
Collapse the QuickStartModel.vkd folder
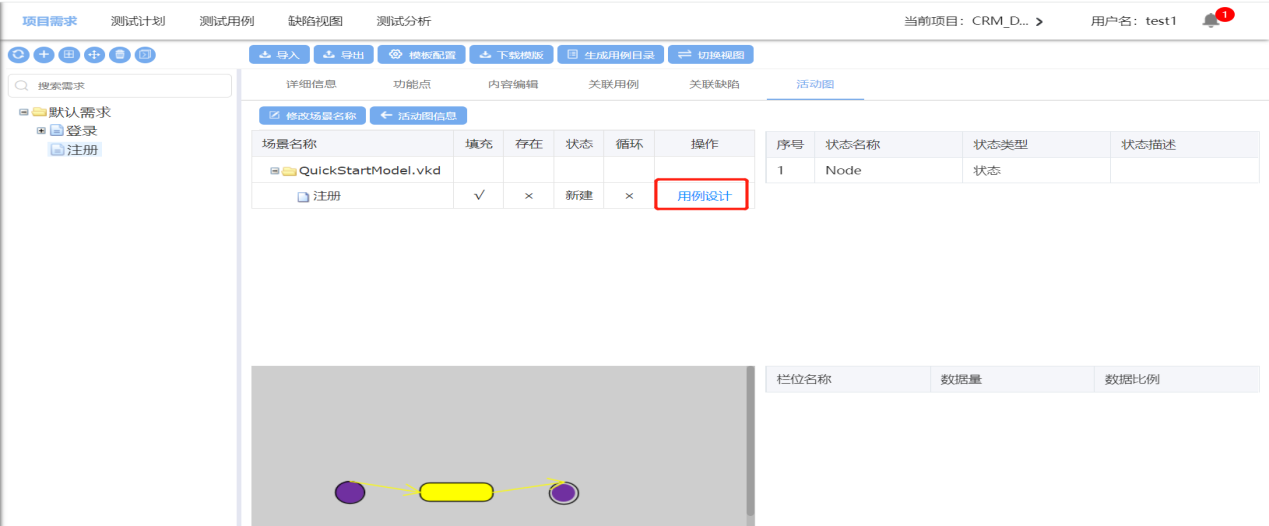point(274,171)
